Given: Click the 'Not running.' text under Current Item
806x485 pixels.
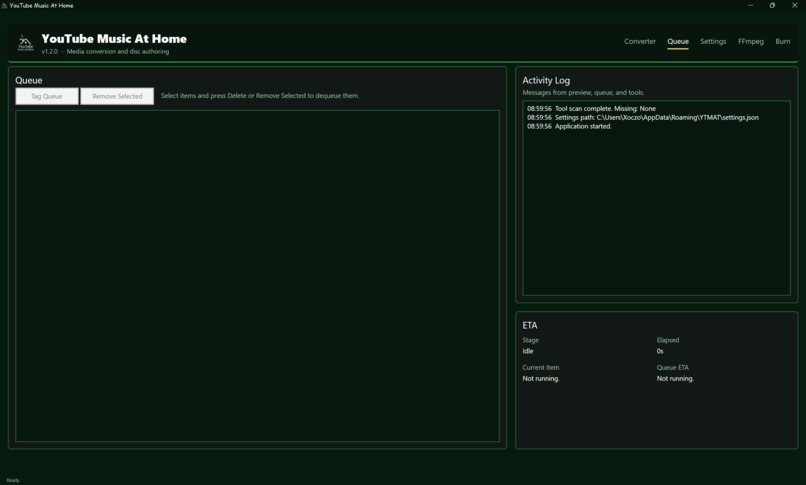Looking at the screenshot, I should pyautogui.click(x=541, y=379).
